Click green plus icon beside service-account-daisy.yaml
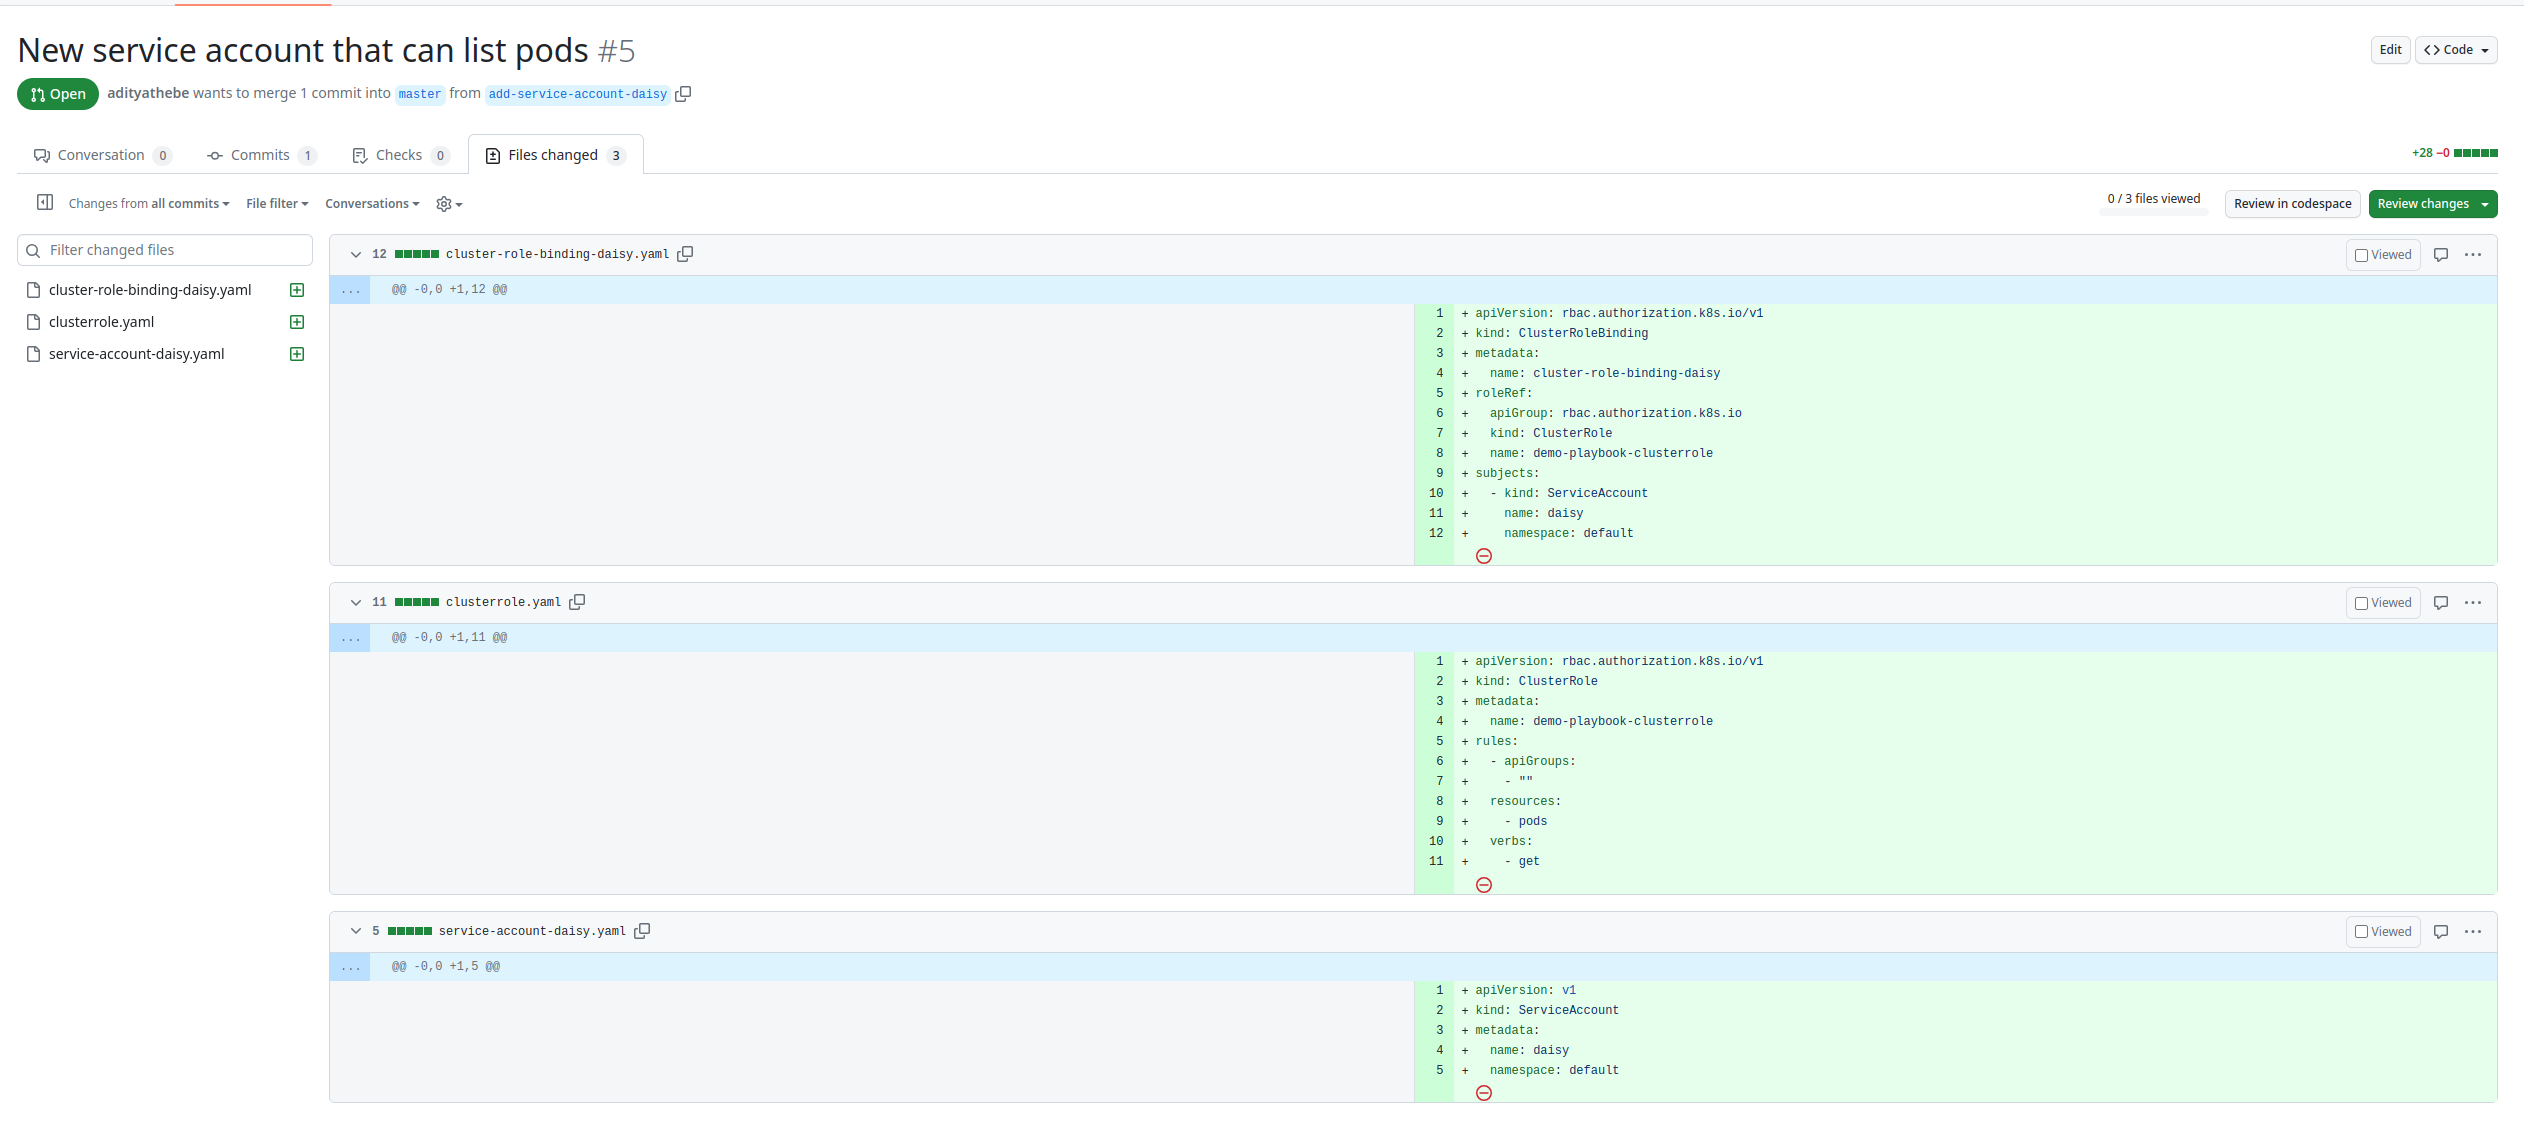 point(296,353)
